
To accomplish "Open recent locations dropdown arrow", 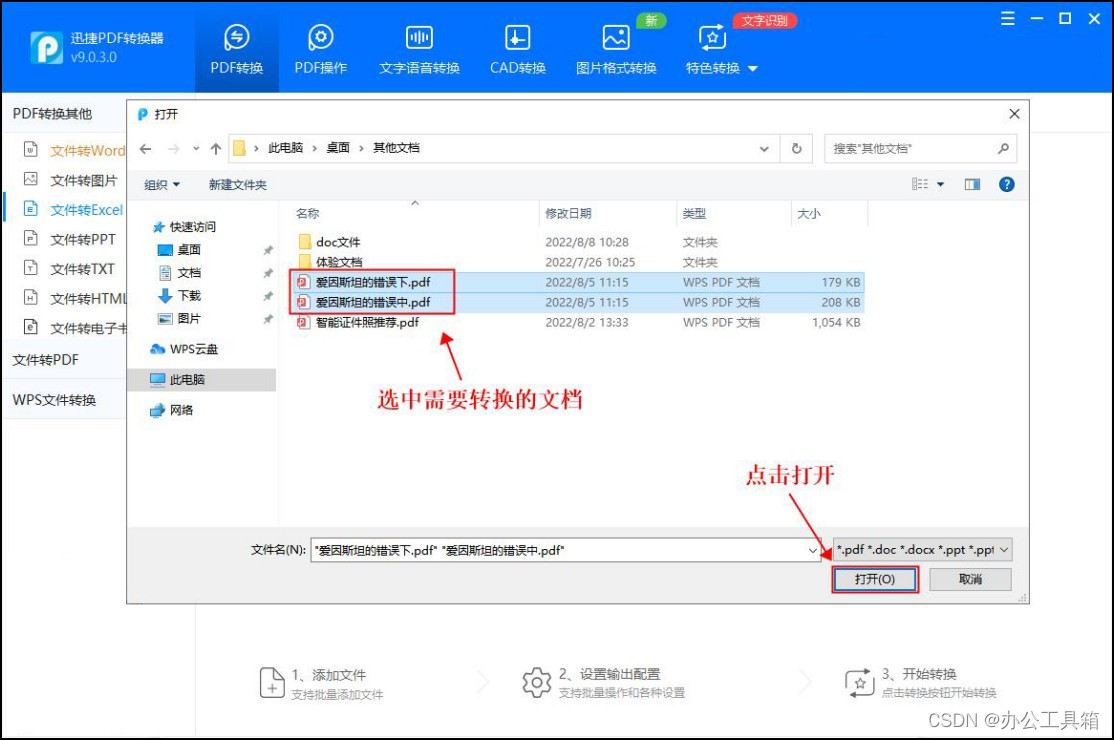I will pos(196,148).
